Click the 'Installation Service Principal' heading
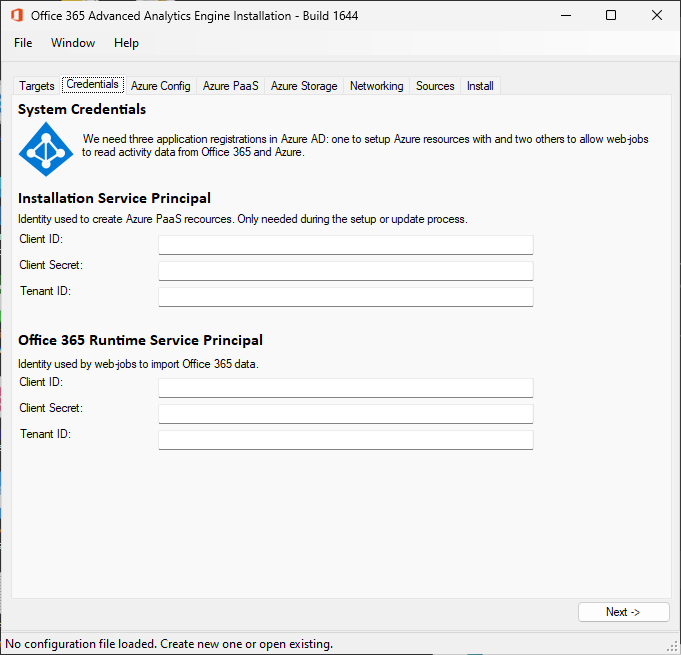The image size is (681, 655). (x=114, y=198)
